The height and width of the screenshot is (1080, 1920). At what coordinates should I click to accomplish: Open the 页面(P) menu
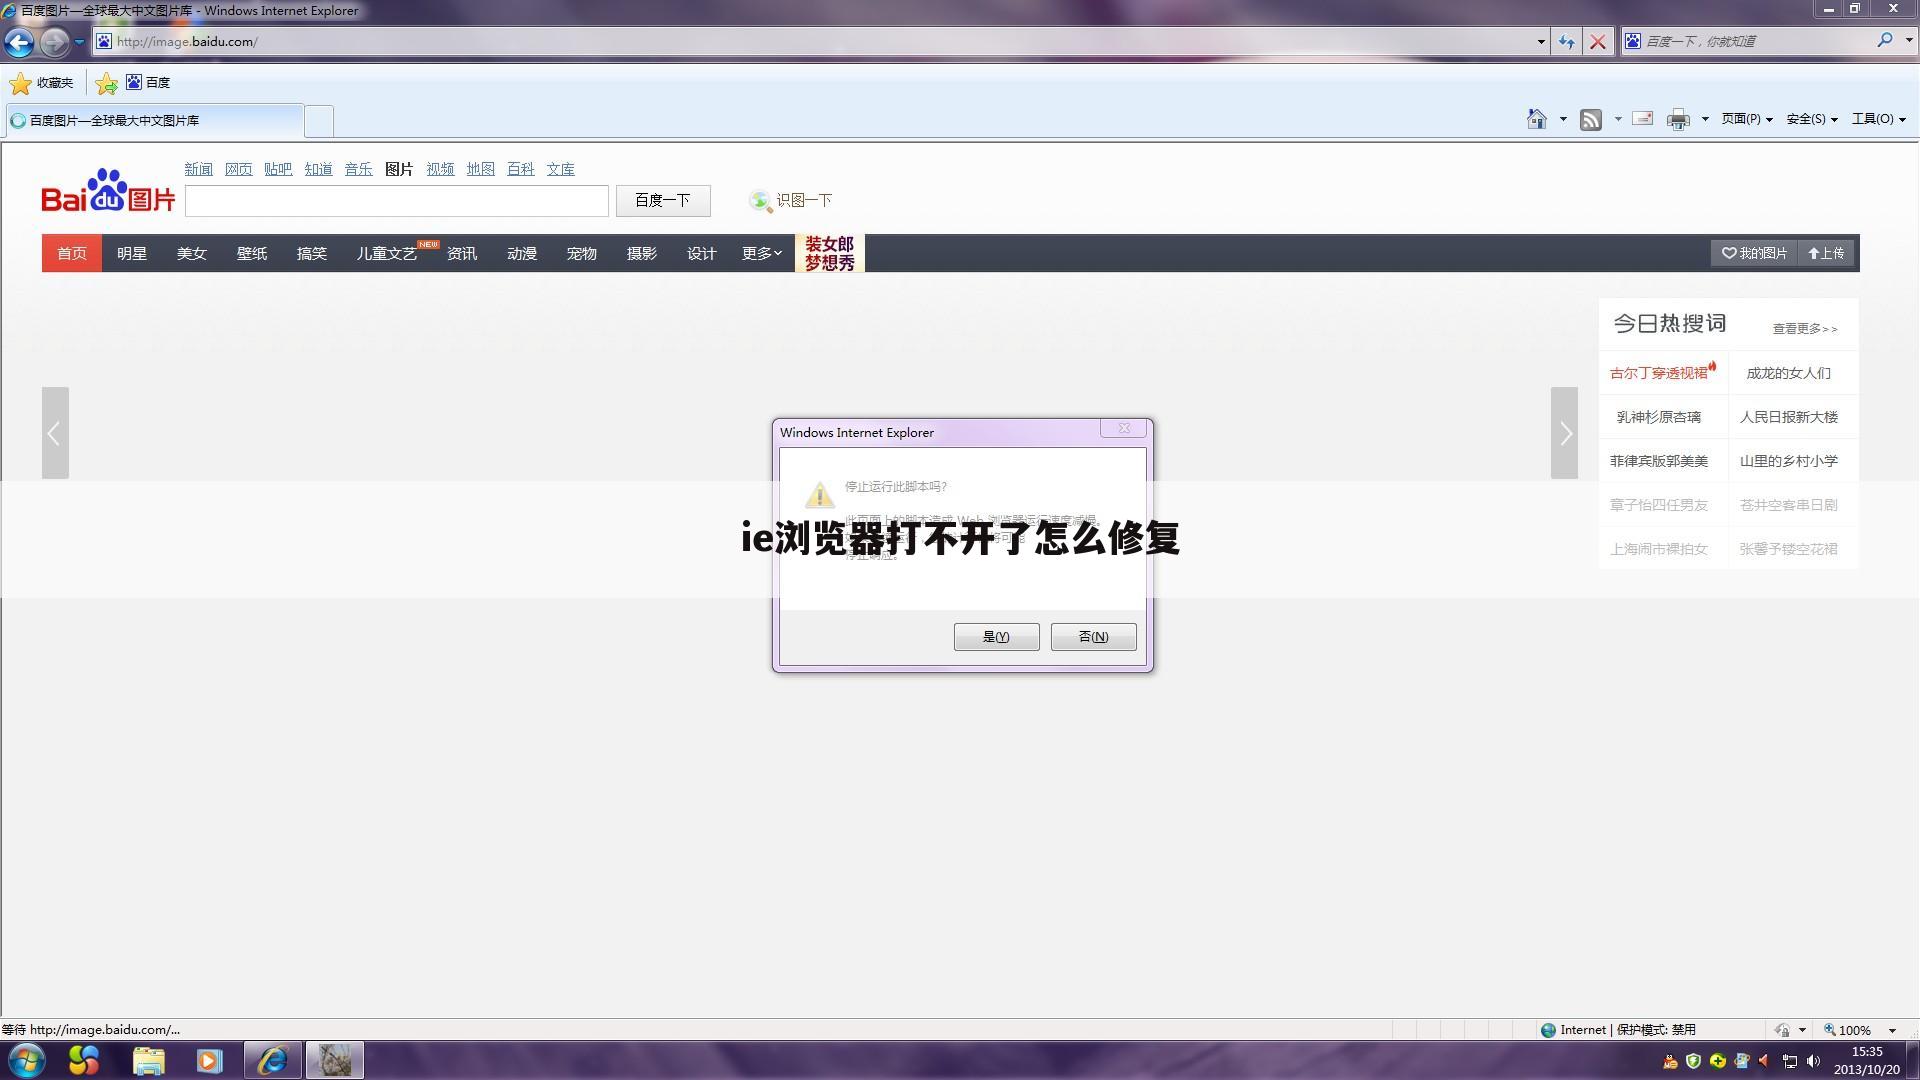click(1747, 119)
